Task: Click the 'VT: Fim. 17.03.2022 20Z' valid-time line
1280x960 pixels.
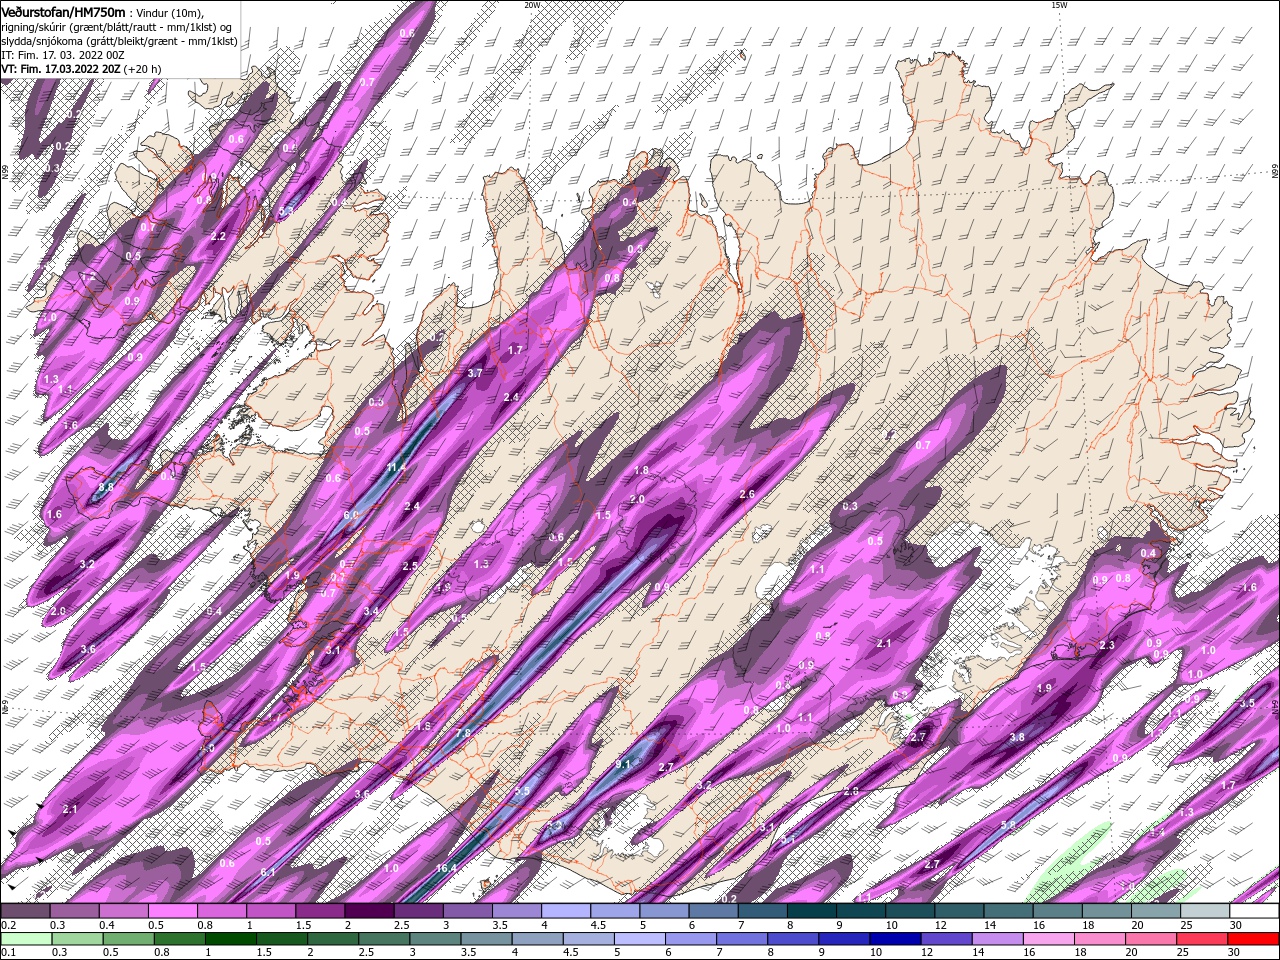Action: [x=61, y=69]
